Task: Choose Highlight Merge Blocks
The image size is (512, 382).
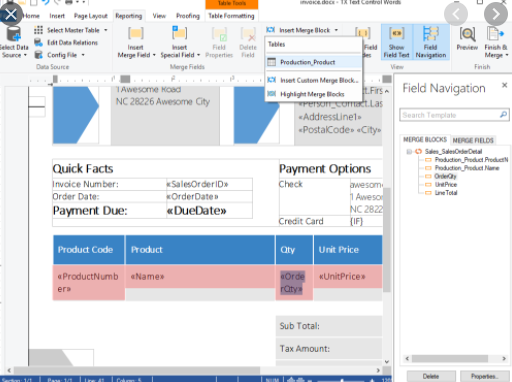Action: coord(313,94)
